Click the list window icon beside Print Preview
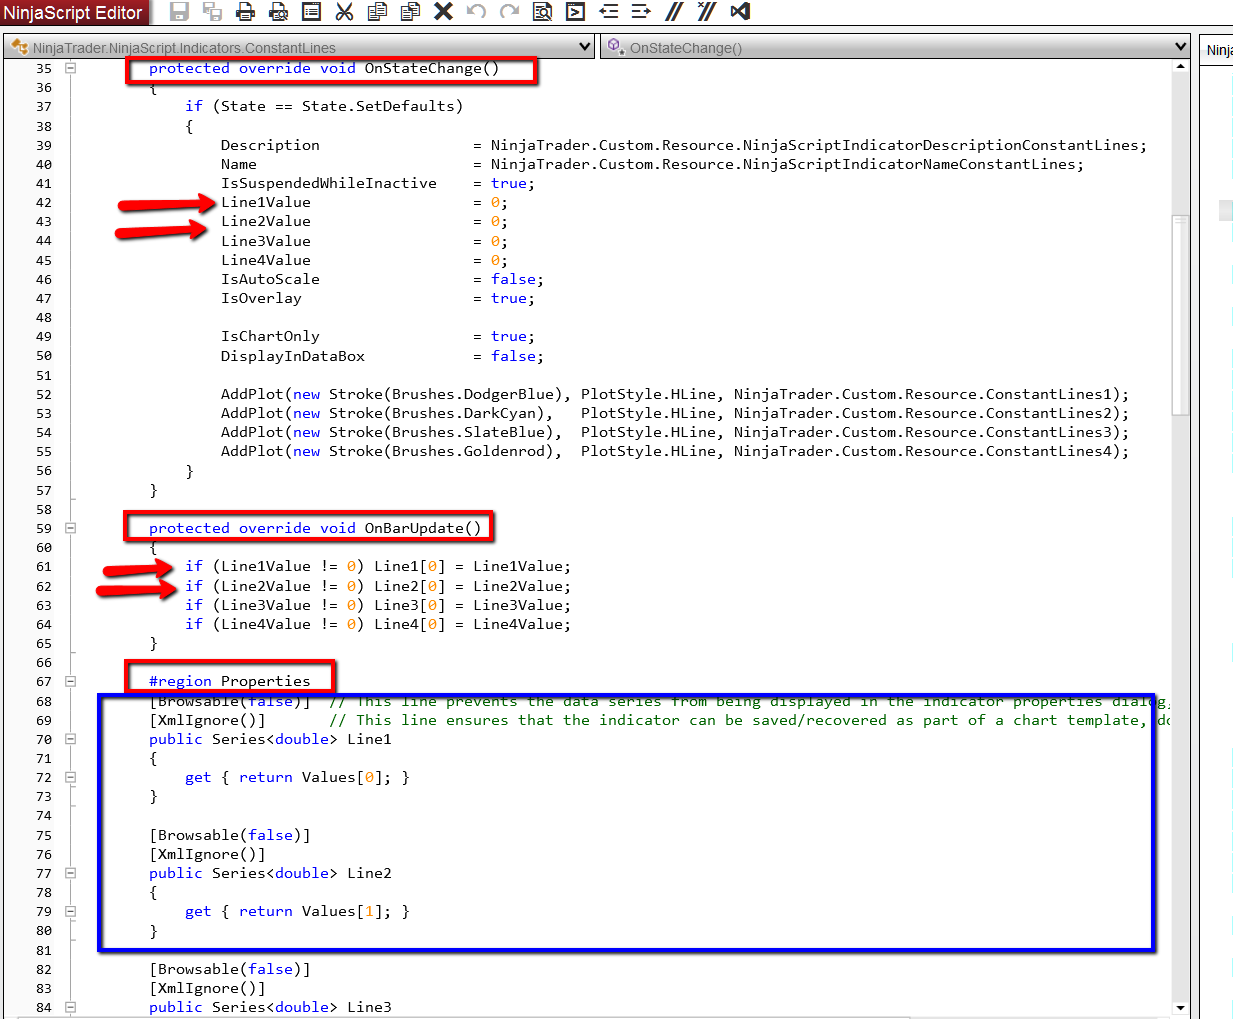1233x1019 pixels. (311, 11)
